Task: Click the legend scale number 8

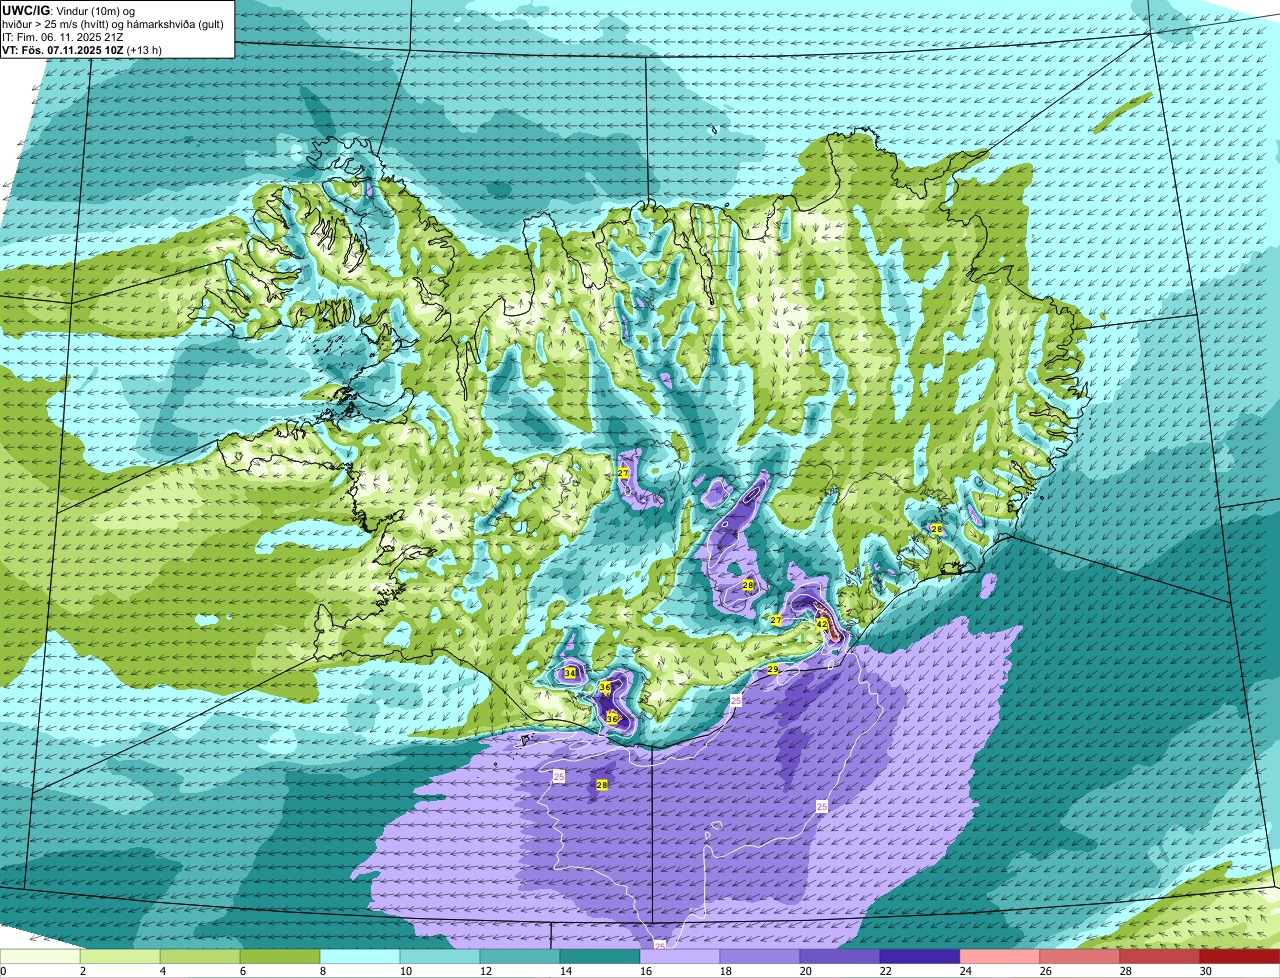Action: [x=323, y=971]
